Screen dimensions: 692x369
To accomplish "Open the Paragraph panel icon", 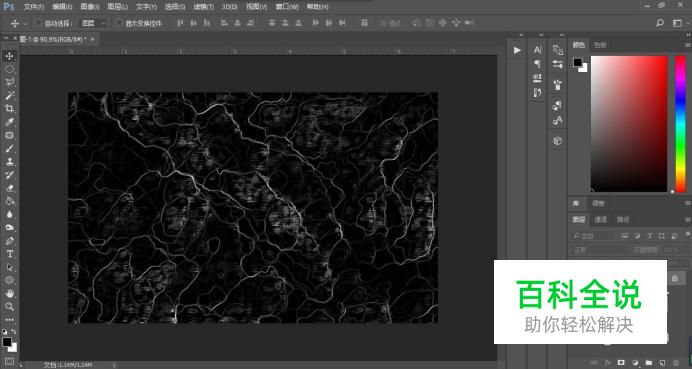I will coord(537,64).
